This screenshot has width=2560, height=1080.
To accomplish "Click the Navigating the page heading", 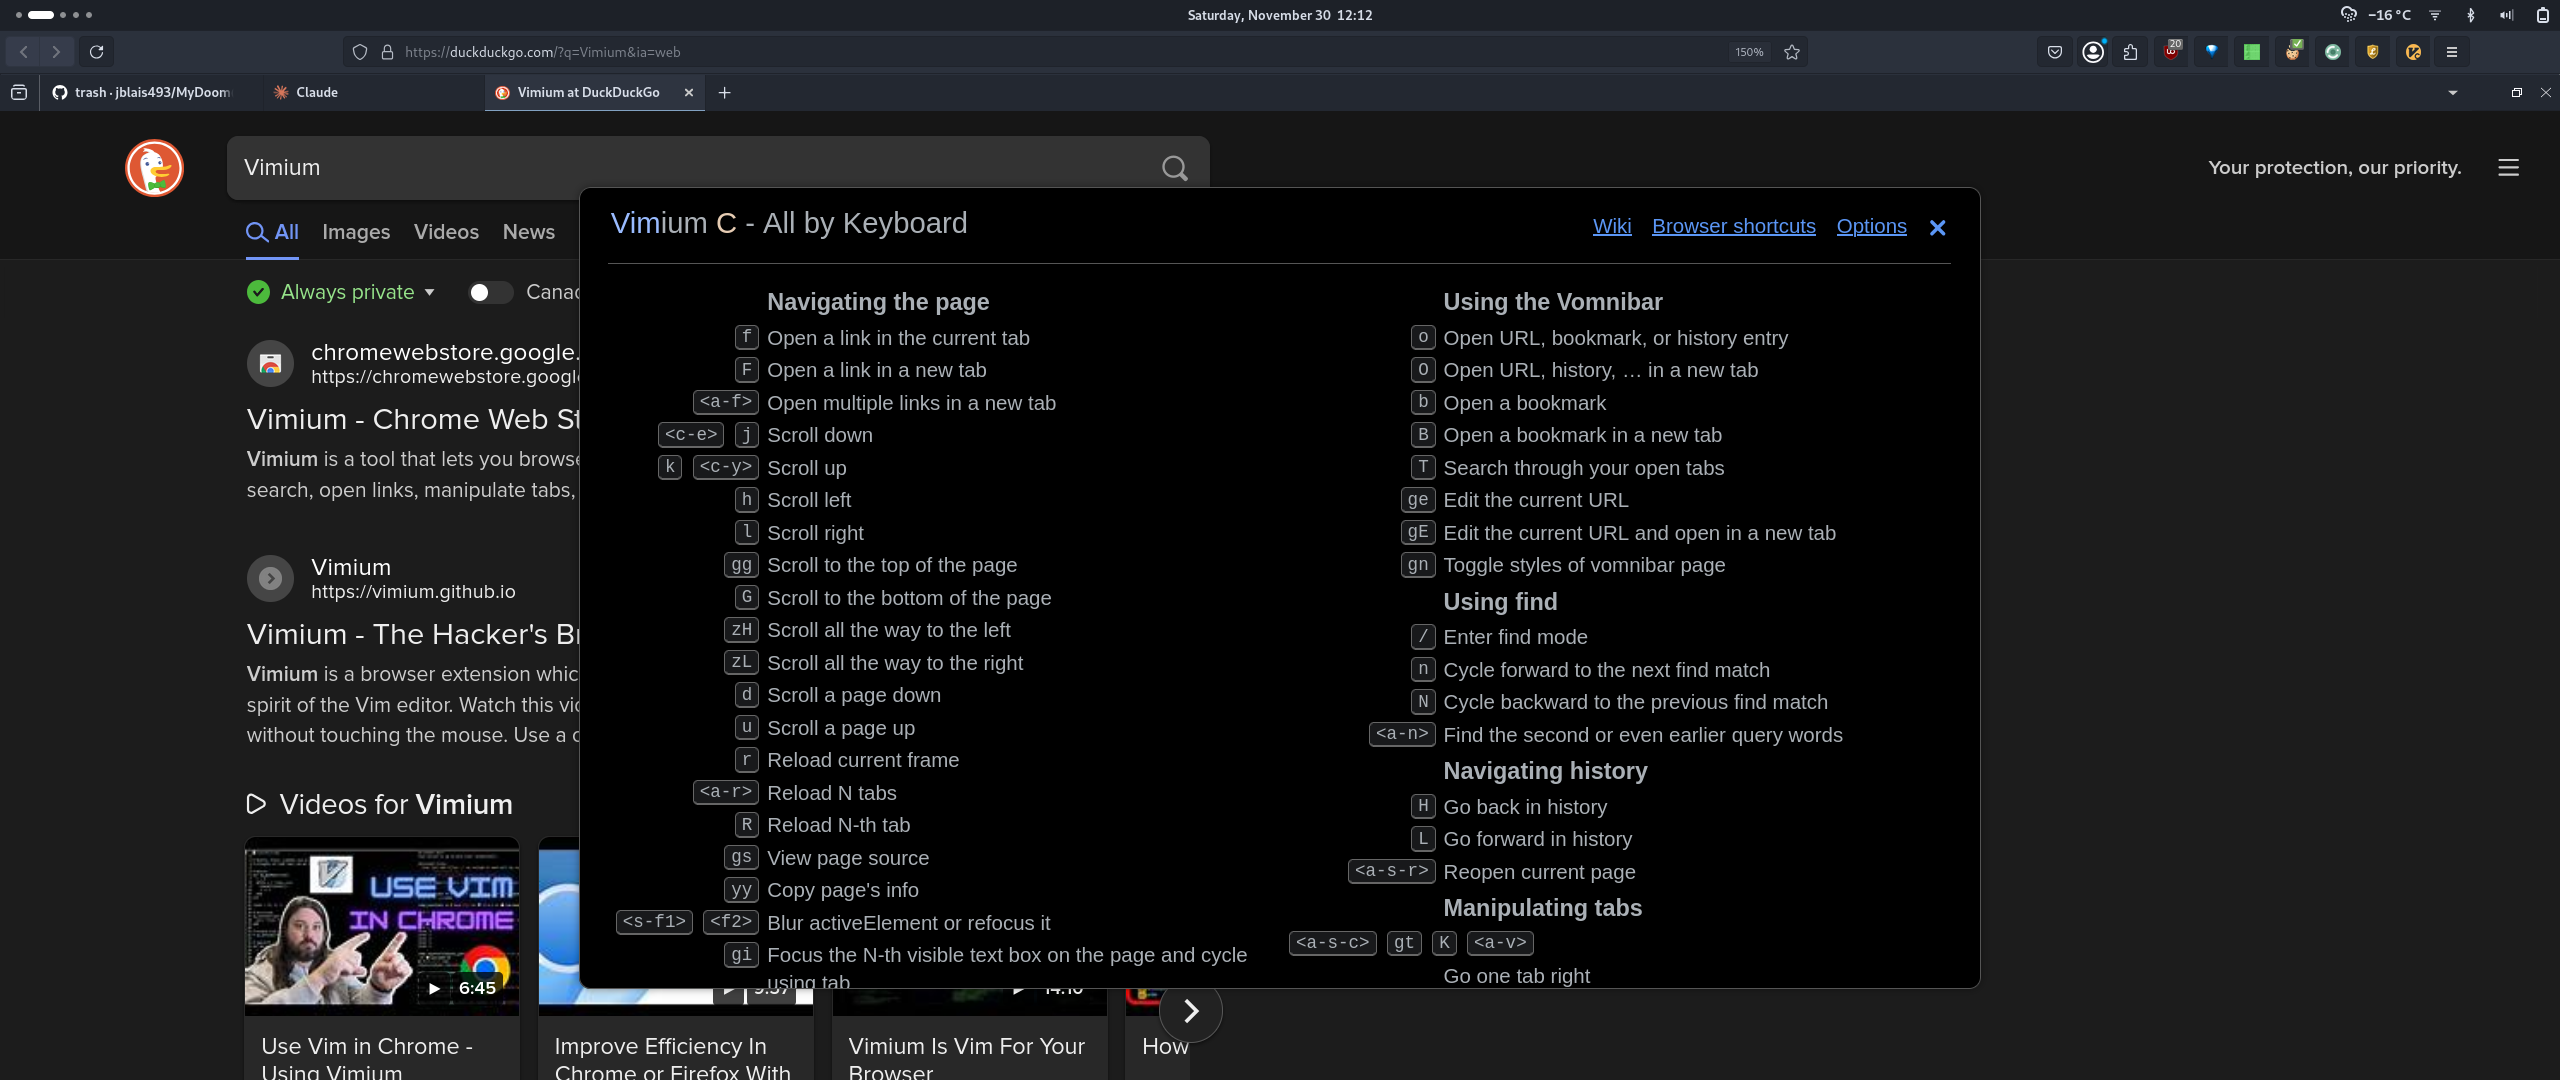I will [x=878, y=302].
